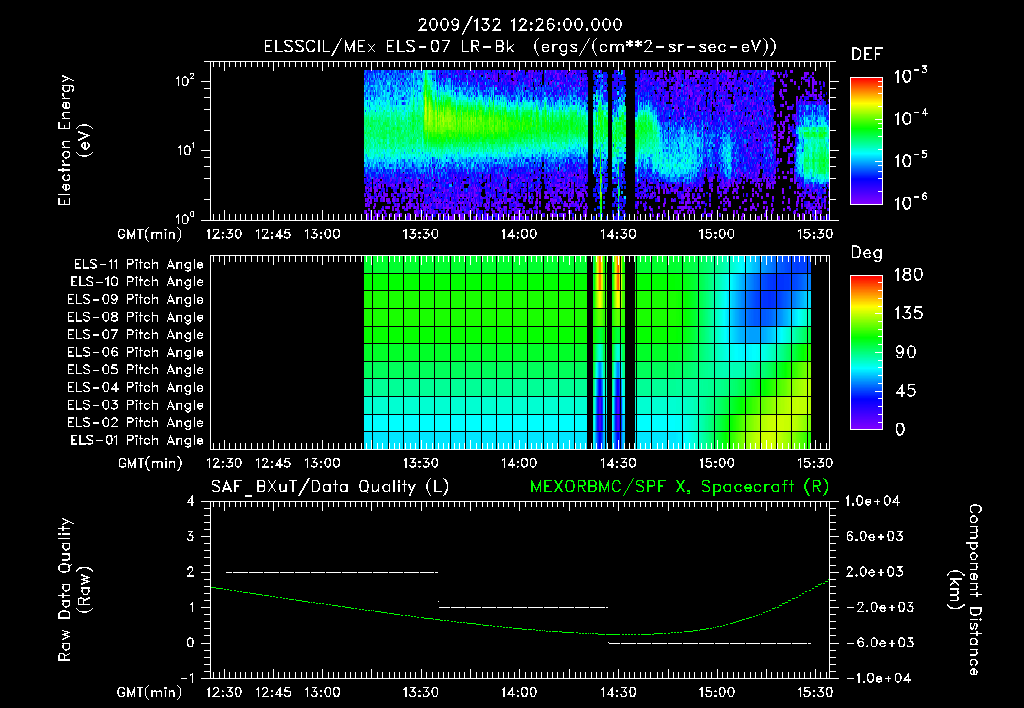Screen dimensions: 1024x708
Task: Click the Raw Data Quality (Raw) axis label
Action: [74, 589]
